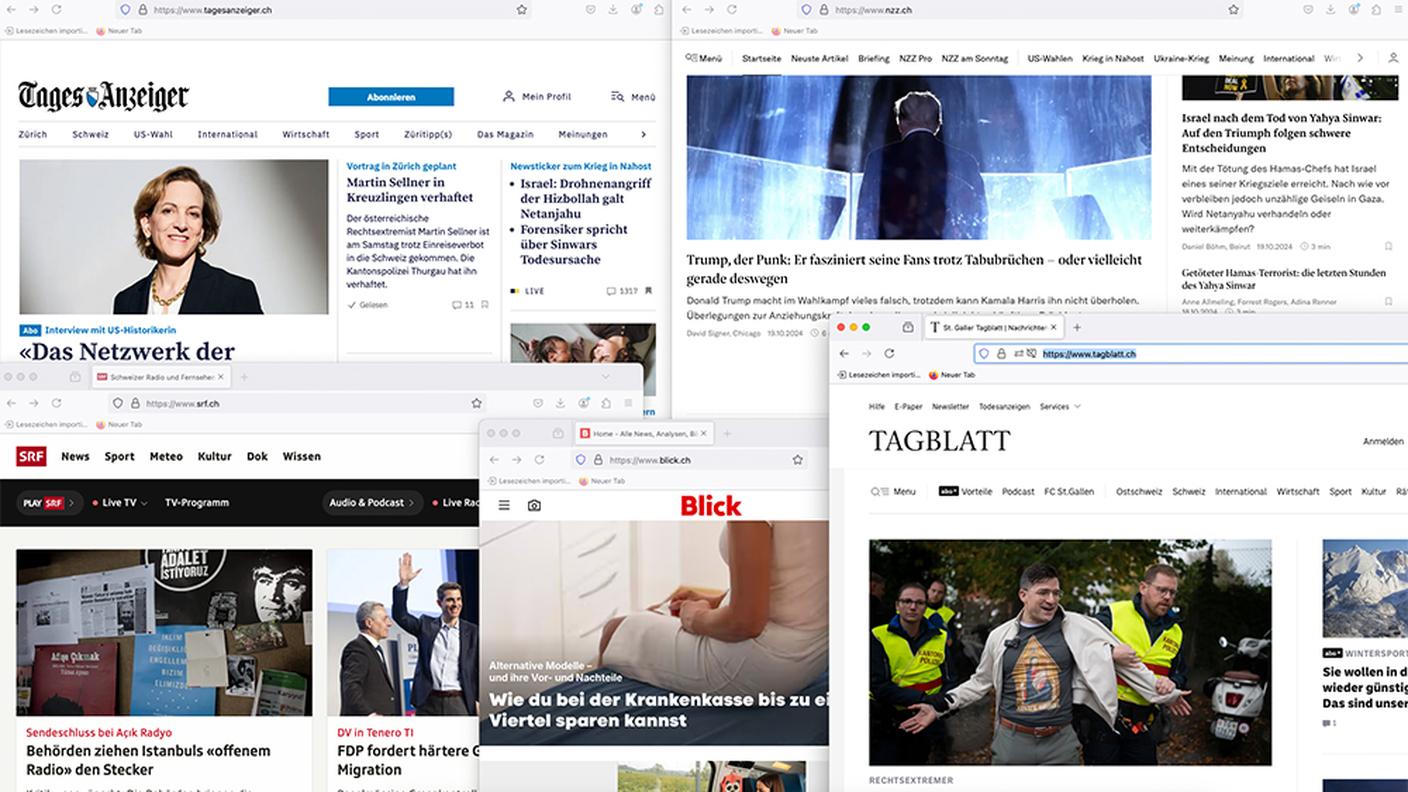Screen dimensions: 1408x792
Task: Expand more Tages-Anzeiger navigation sections
Action: (643, 134)
